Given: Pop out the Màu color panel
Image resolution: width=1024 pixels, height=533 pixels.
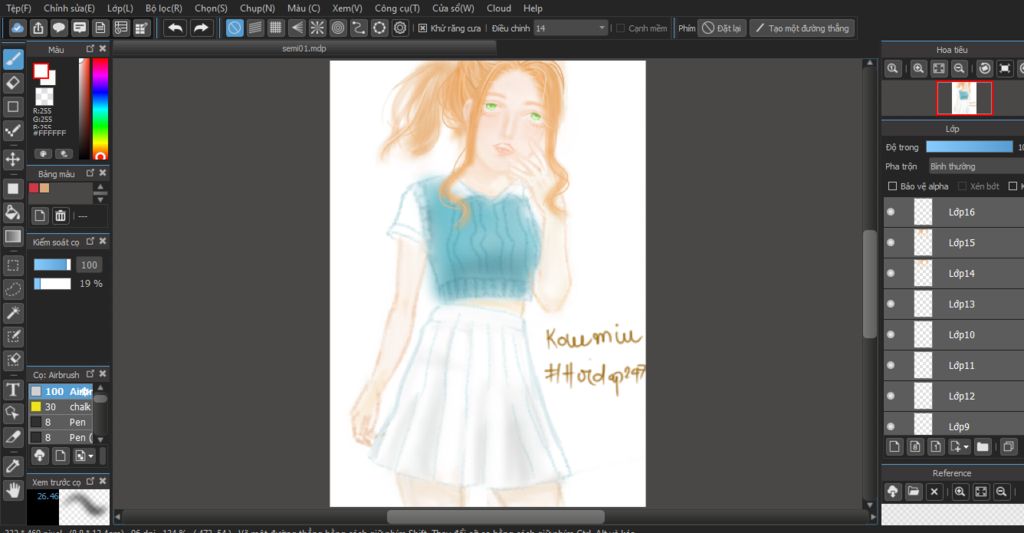Looking at the screenshot, I should coord(90,49).
